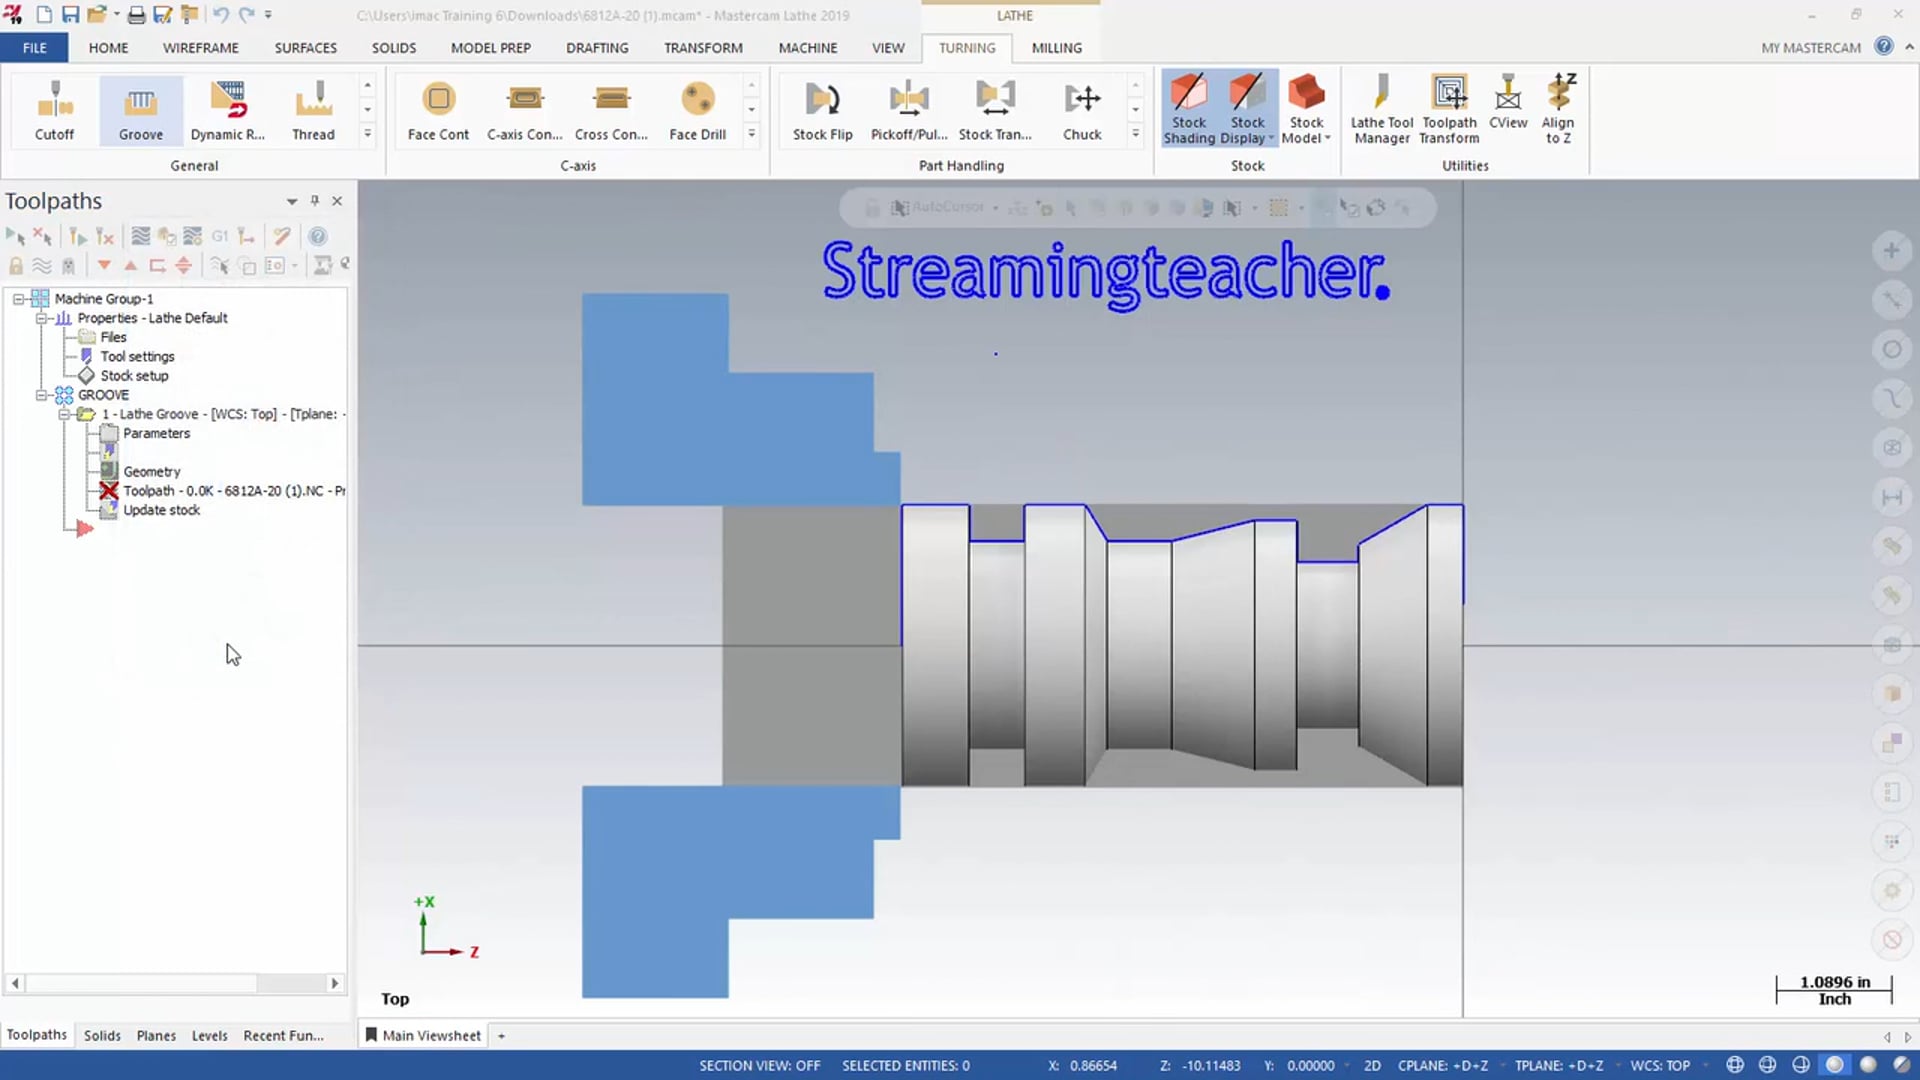Select the Cutoff toolpath
1920x1080 pixels.
click(54, 110)
